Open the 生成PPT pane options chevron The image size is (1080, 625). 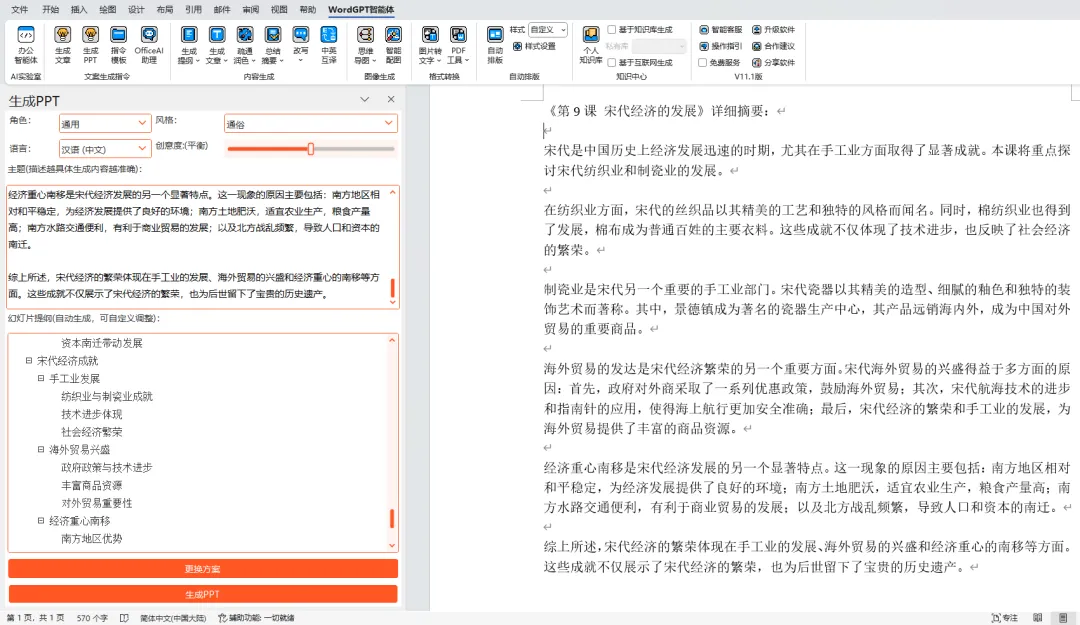click(x=364, y=99)
